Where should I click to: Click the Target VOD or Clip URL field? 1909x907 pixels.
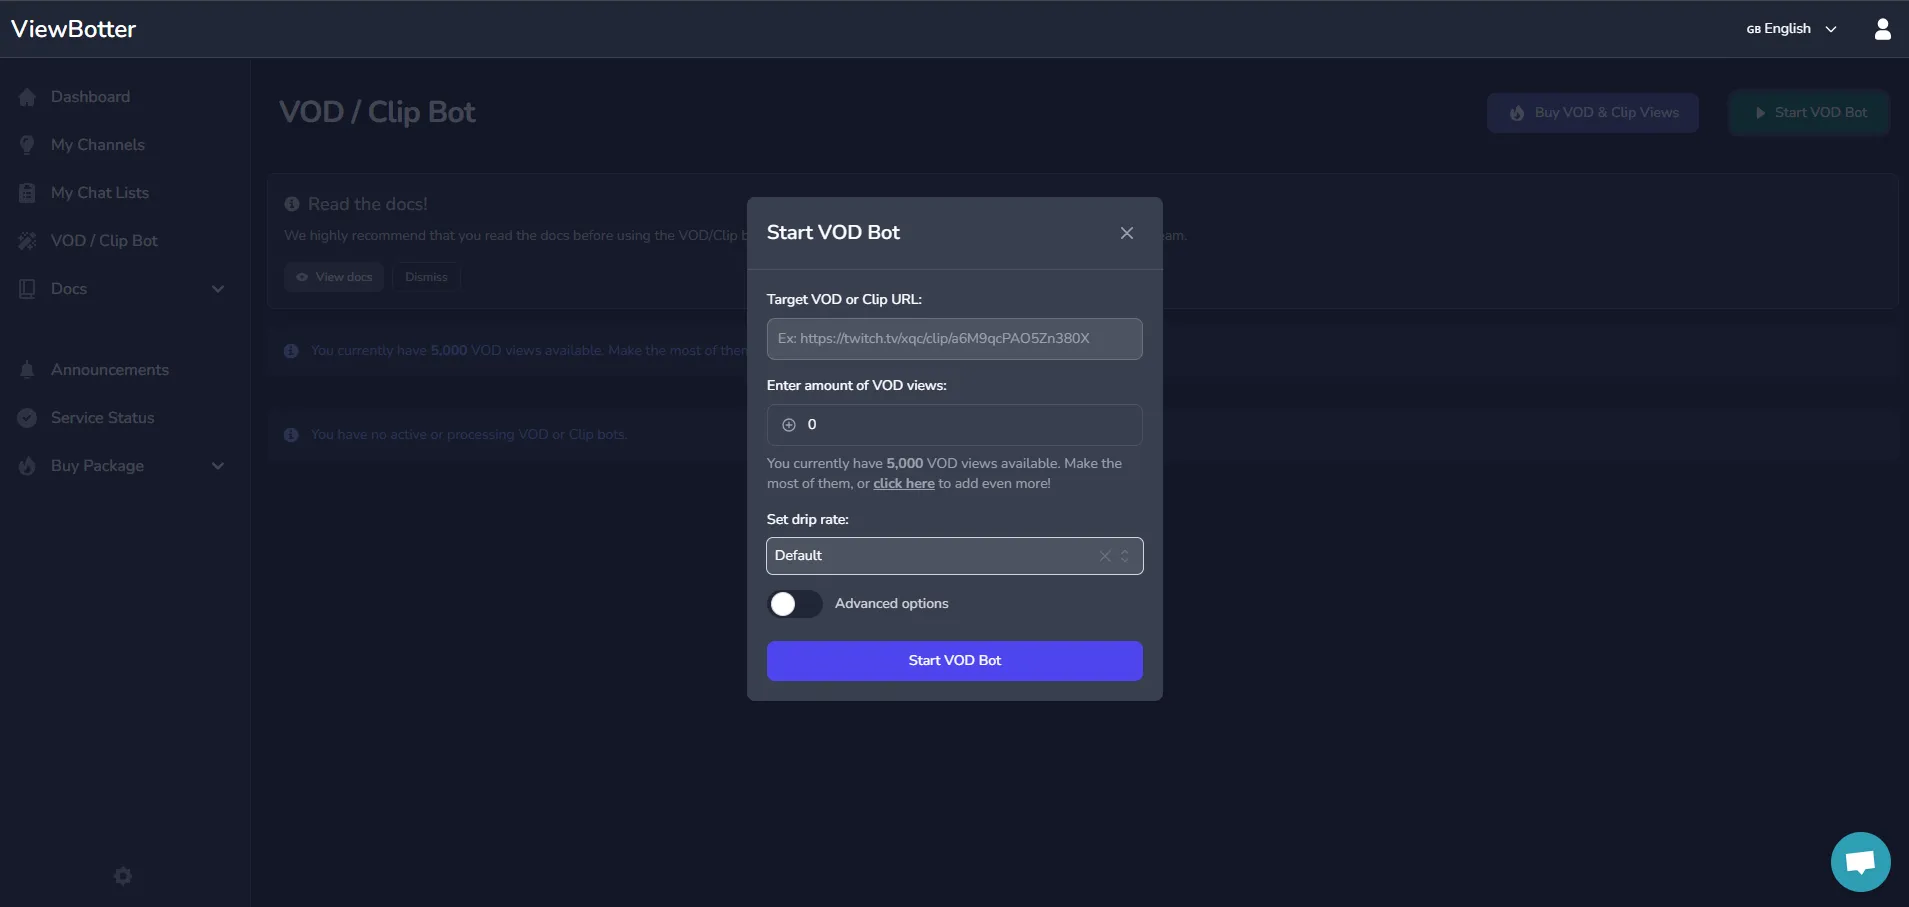click(x=953, y=338)
